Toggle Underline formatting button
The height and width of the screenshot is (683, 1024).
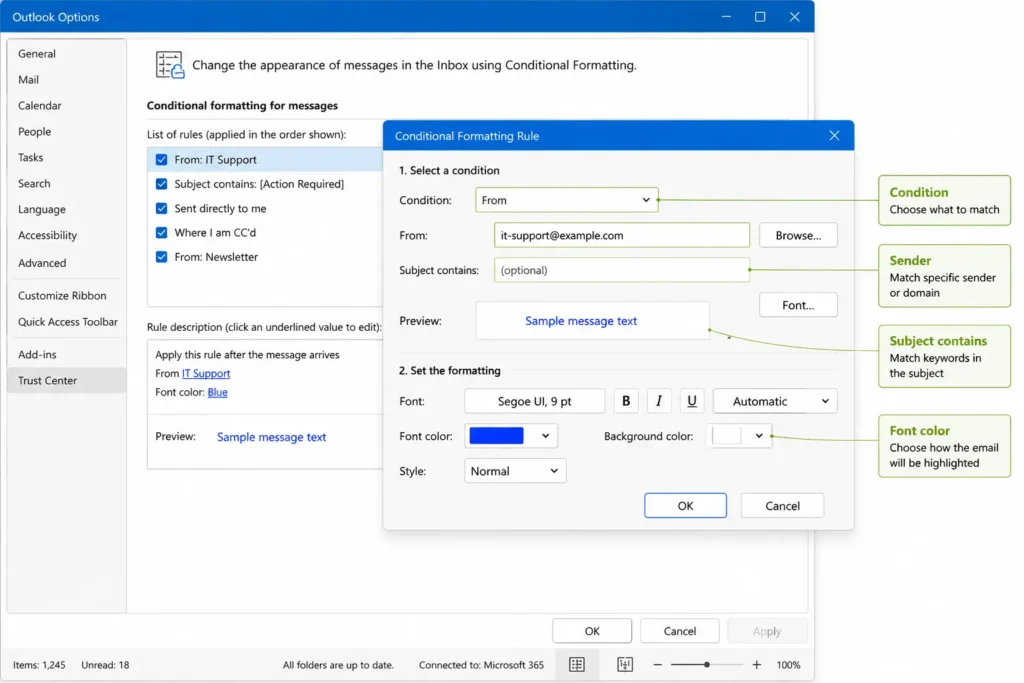pos(692,401)
